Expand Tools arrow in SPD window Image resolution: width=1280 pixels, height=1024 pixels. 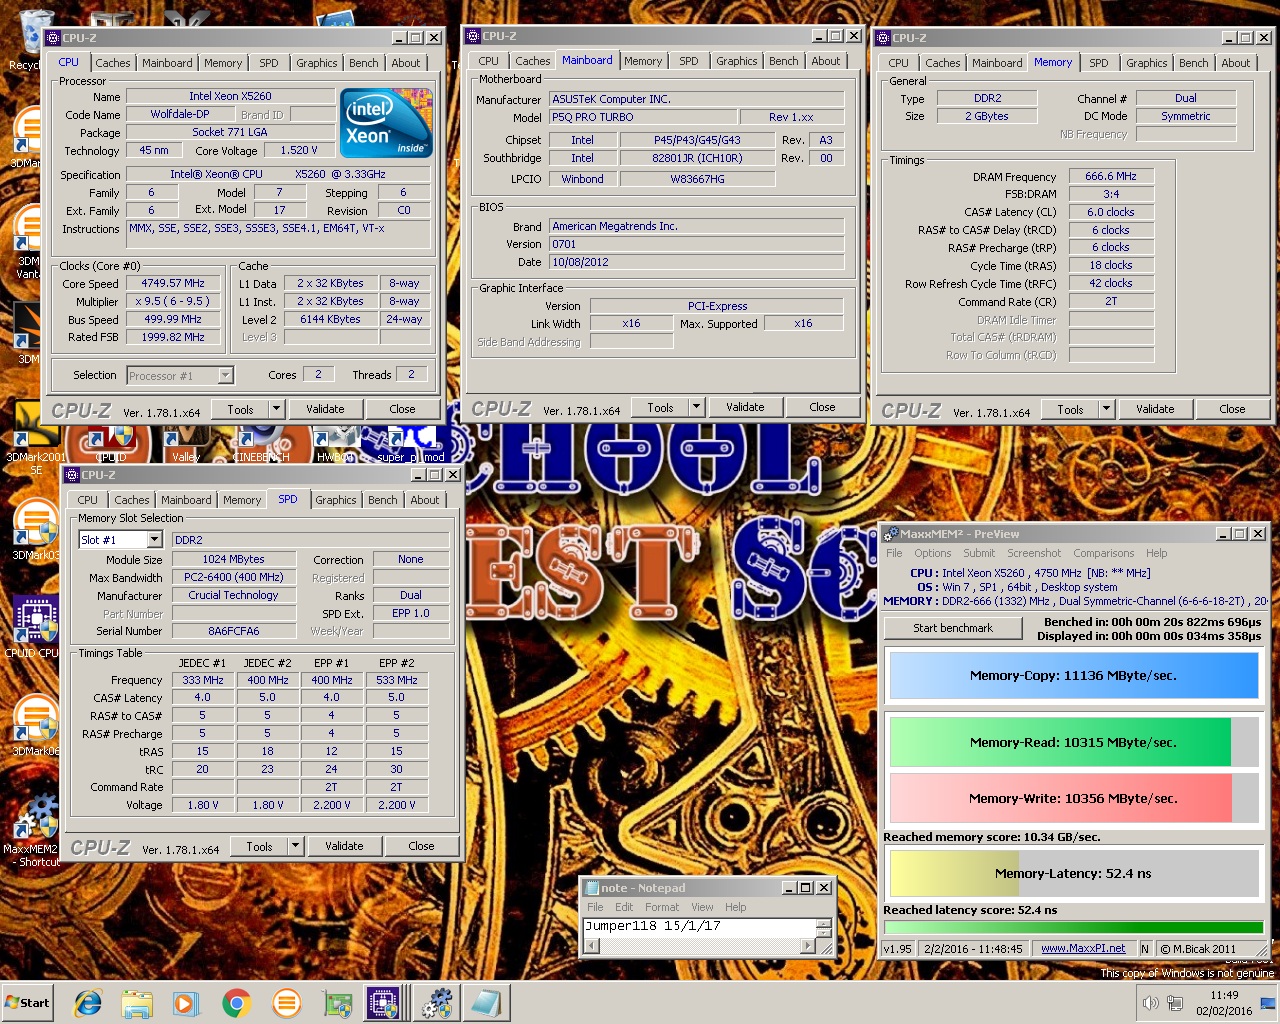click(296, 846)
